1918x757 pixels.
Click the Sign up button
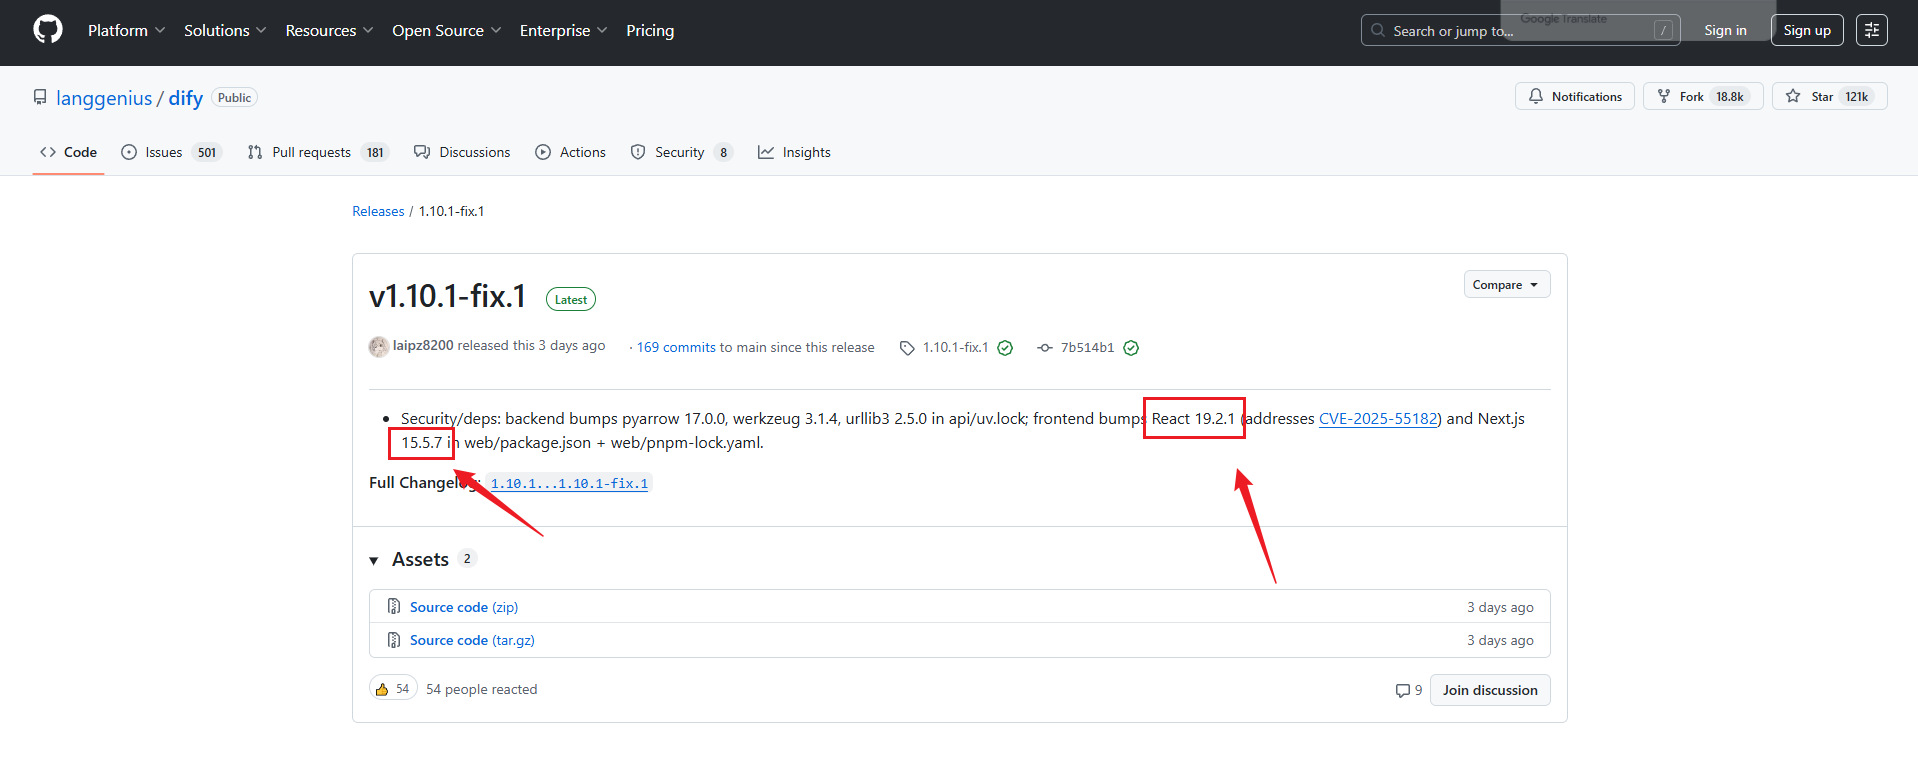coord(1807,30)
